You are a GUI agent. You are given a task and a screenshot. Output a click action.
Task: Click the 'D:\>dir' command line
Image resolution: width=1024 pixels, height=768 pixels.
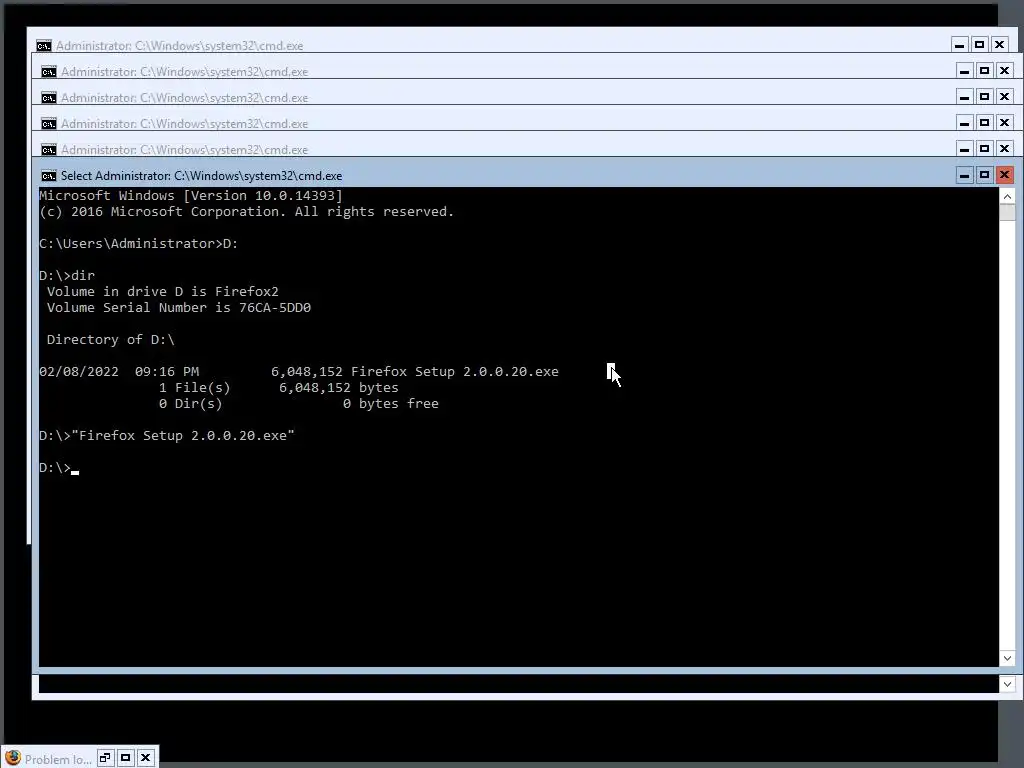(x=67, y=276)
